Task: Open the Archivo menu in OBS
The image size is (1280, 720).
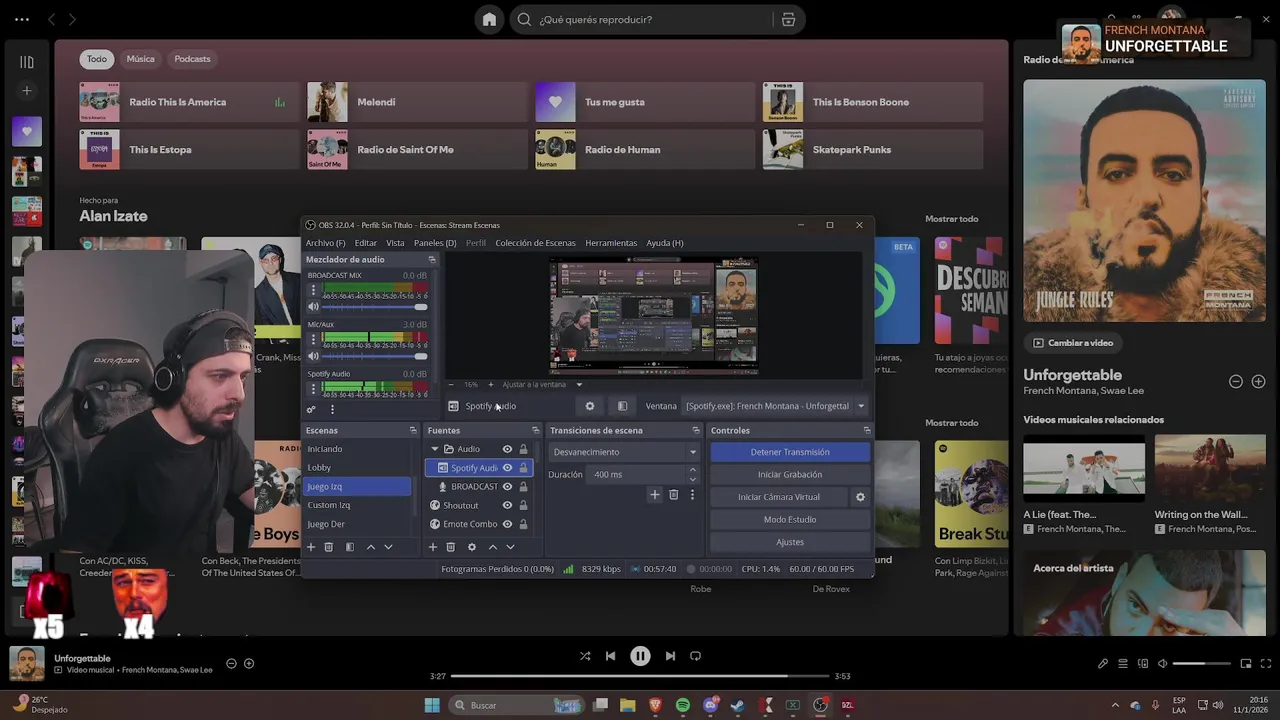Action: [325, 243]
